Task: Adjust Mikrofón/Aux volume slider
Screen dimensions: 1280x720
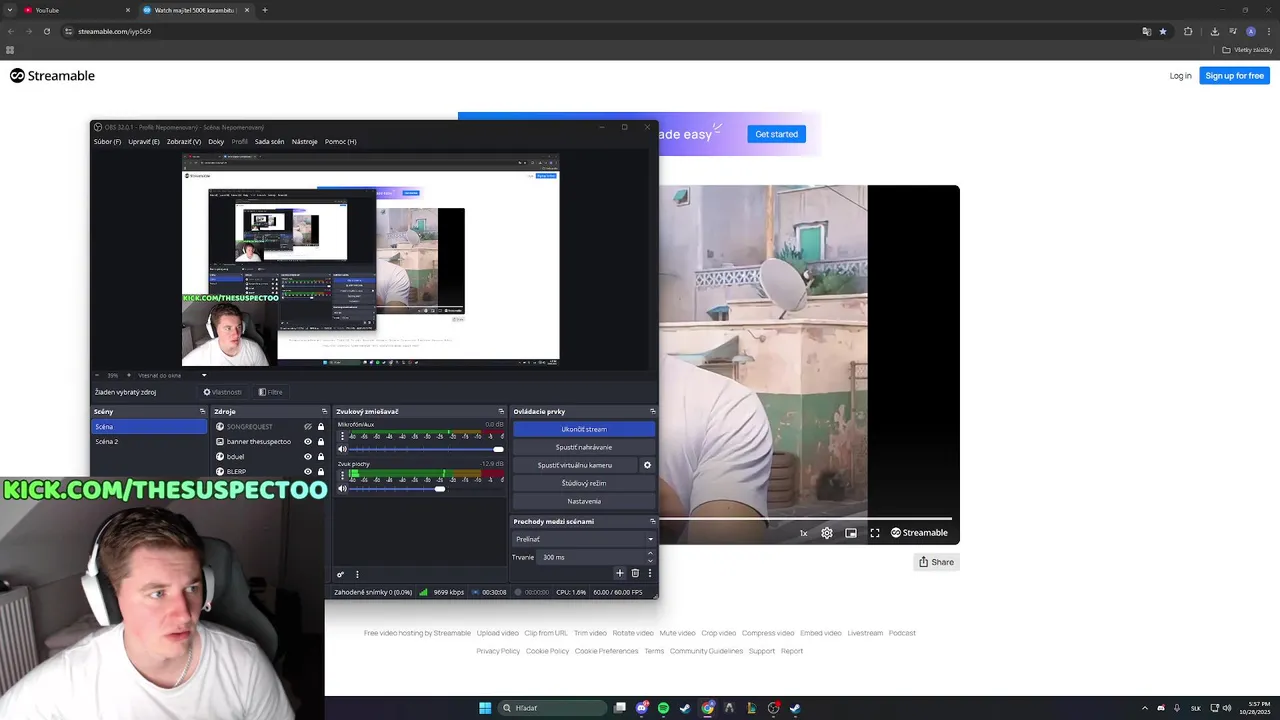Action: pos(427,449)
